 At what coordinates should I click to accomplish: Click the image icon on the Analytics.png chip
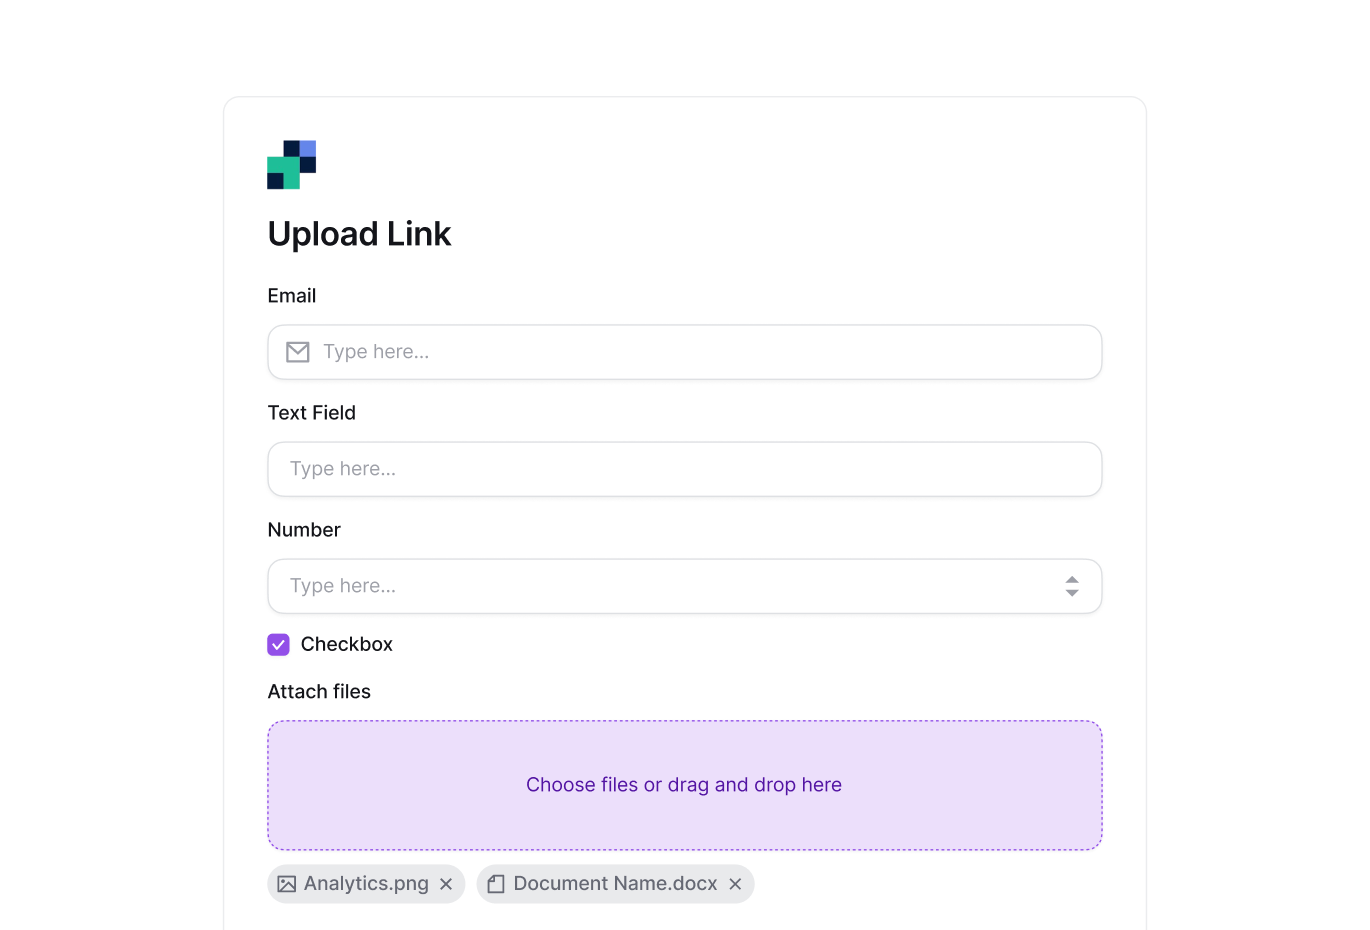point(287,883)
